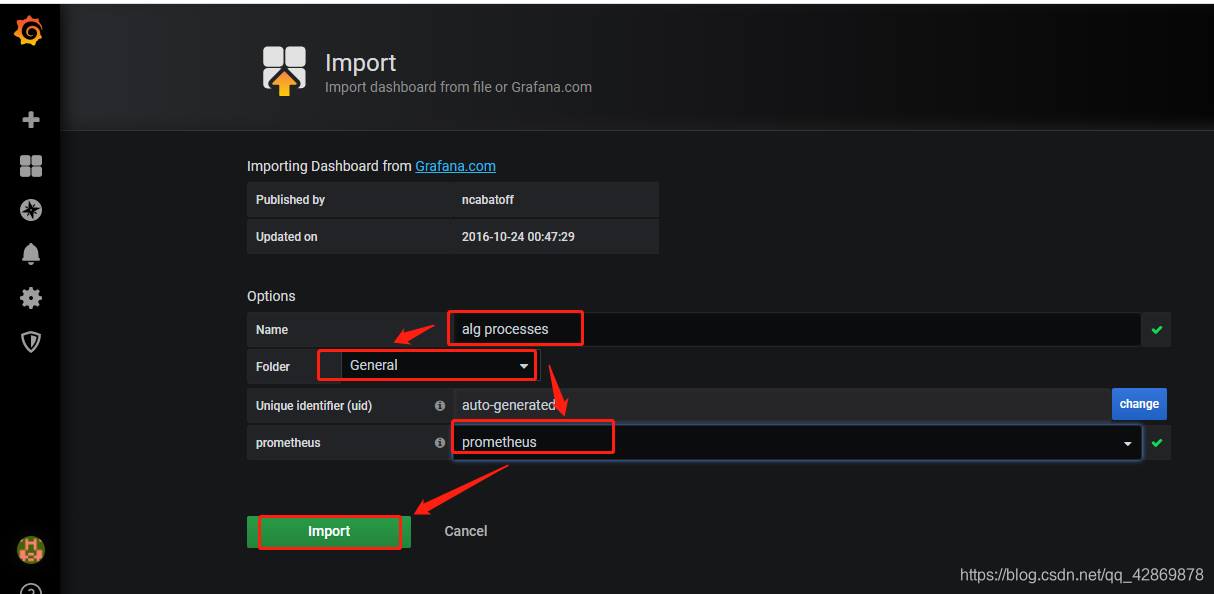
Task: Open Configuration via the gear icon
Action: pyautogui.click(x=30, y=298)
